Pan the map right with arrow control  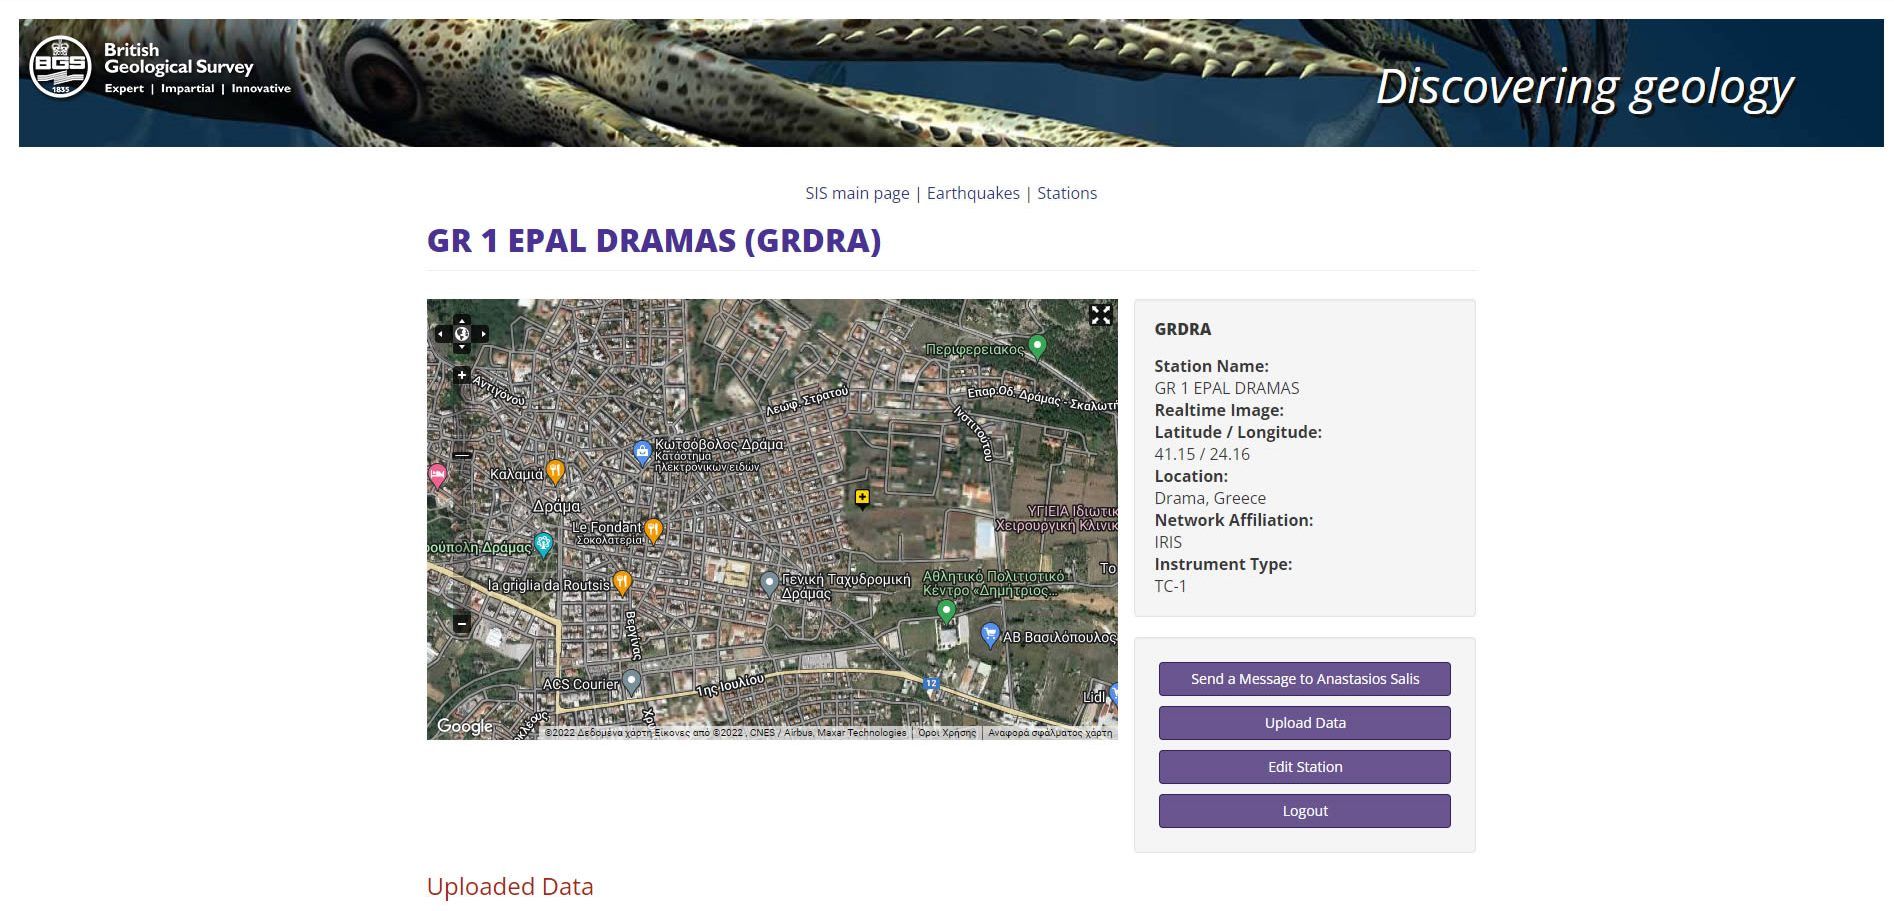pyautogui.click(x=483, y=334)
